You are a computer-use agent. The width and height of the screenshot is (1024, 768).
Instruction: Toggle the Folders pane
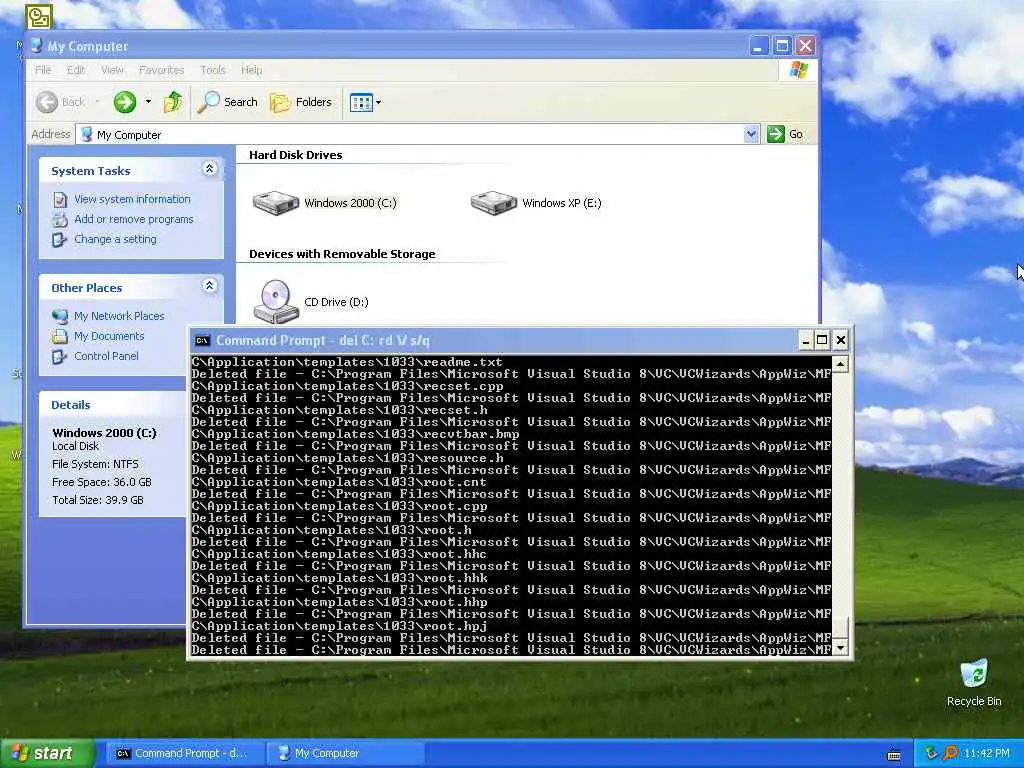tap(301, 102)
